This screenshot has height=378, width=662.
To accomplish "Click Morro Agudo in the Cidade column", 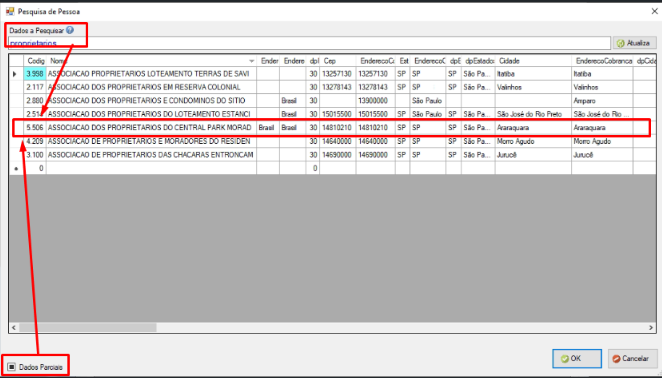I will coord(533,141).
